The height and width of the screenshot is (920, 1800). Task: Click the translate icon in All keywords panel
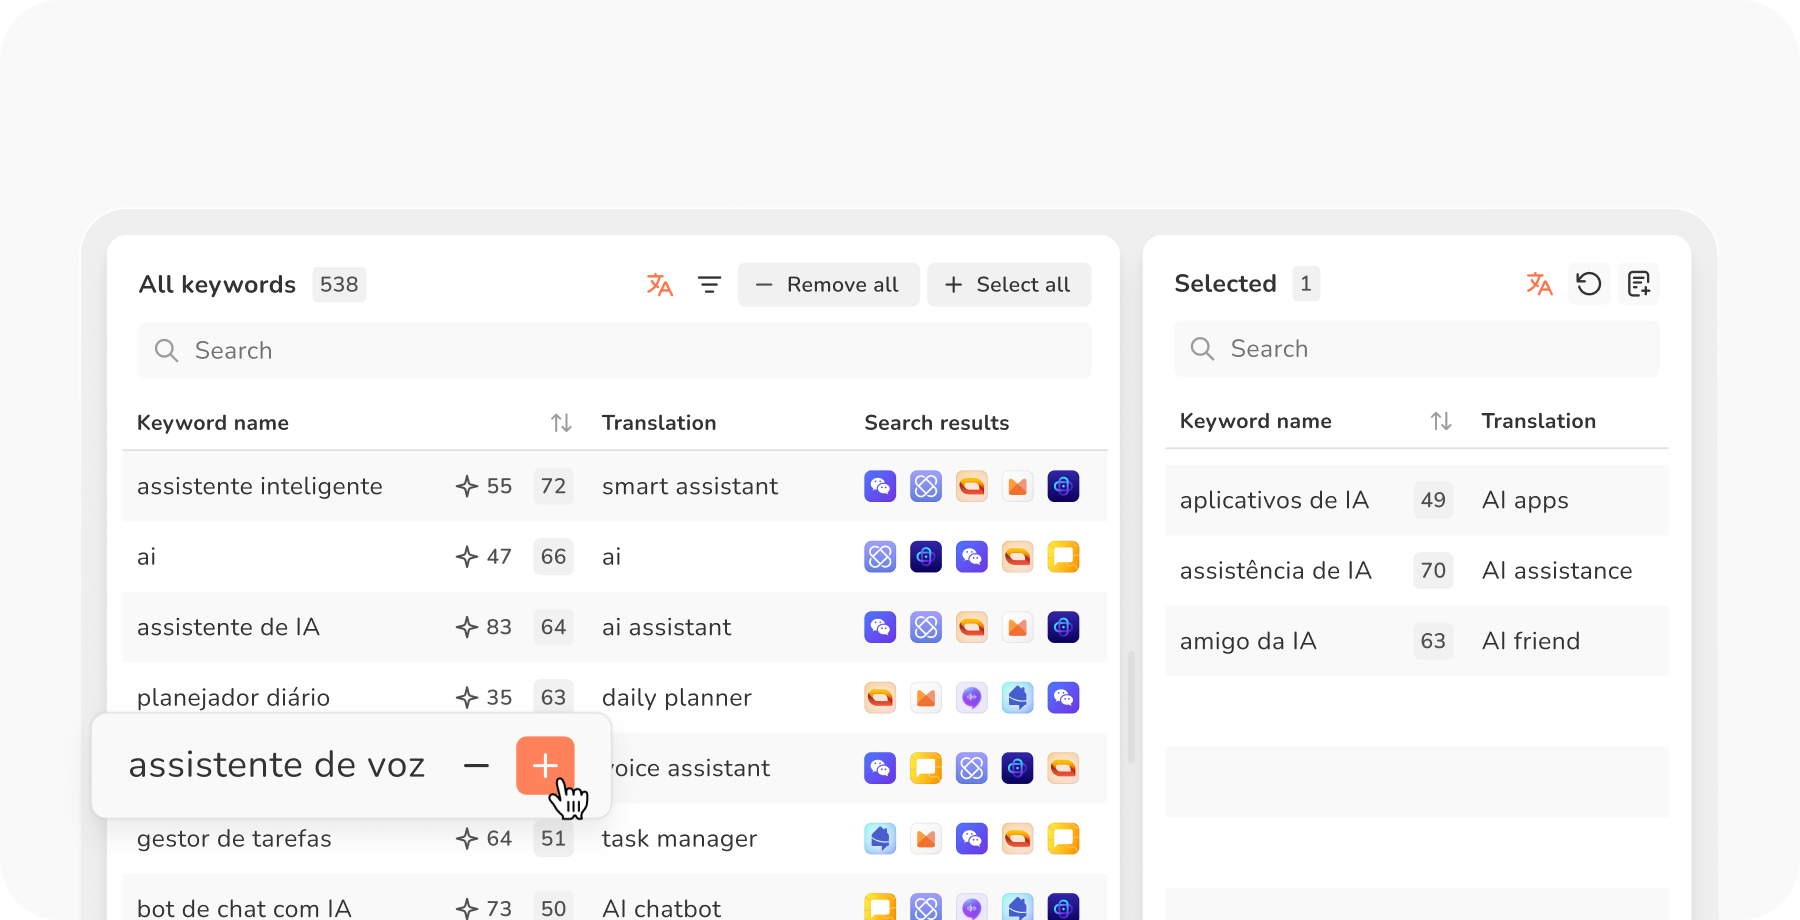point(659,285)
